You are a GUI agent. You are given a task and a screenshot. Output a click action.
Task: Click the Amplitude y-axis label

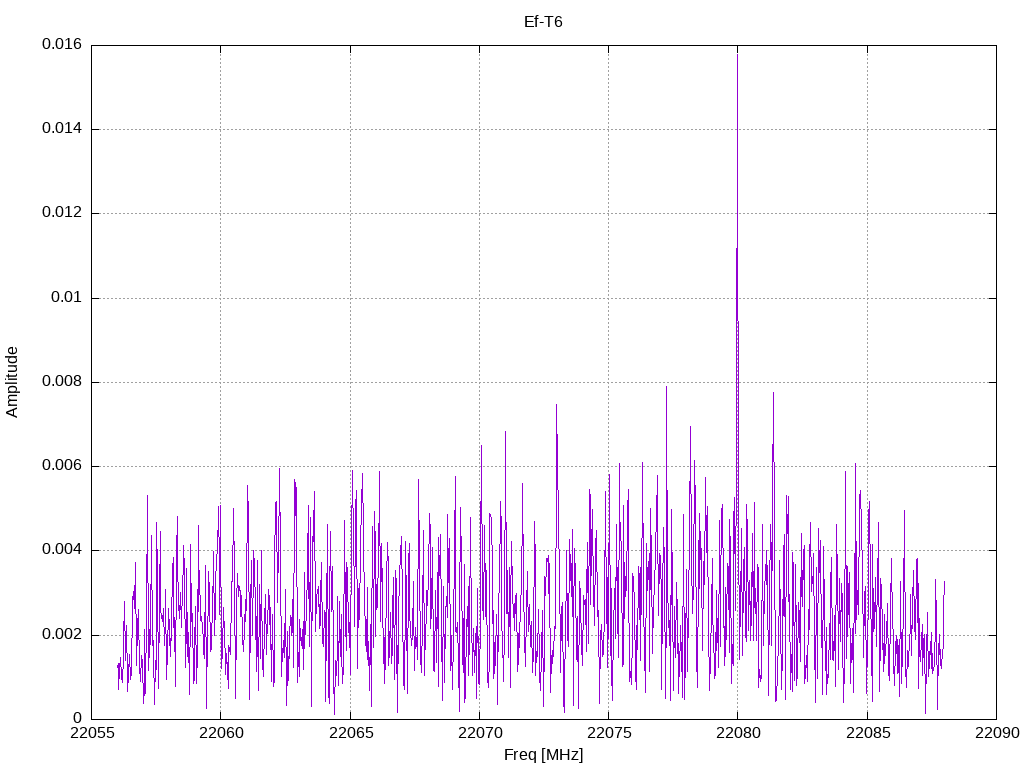[12, 382]
